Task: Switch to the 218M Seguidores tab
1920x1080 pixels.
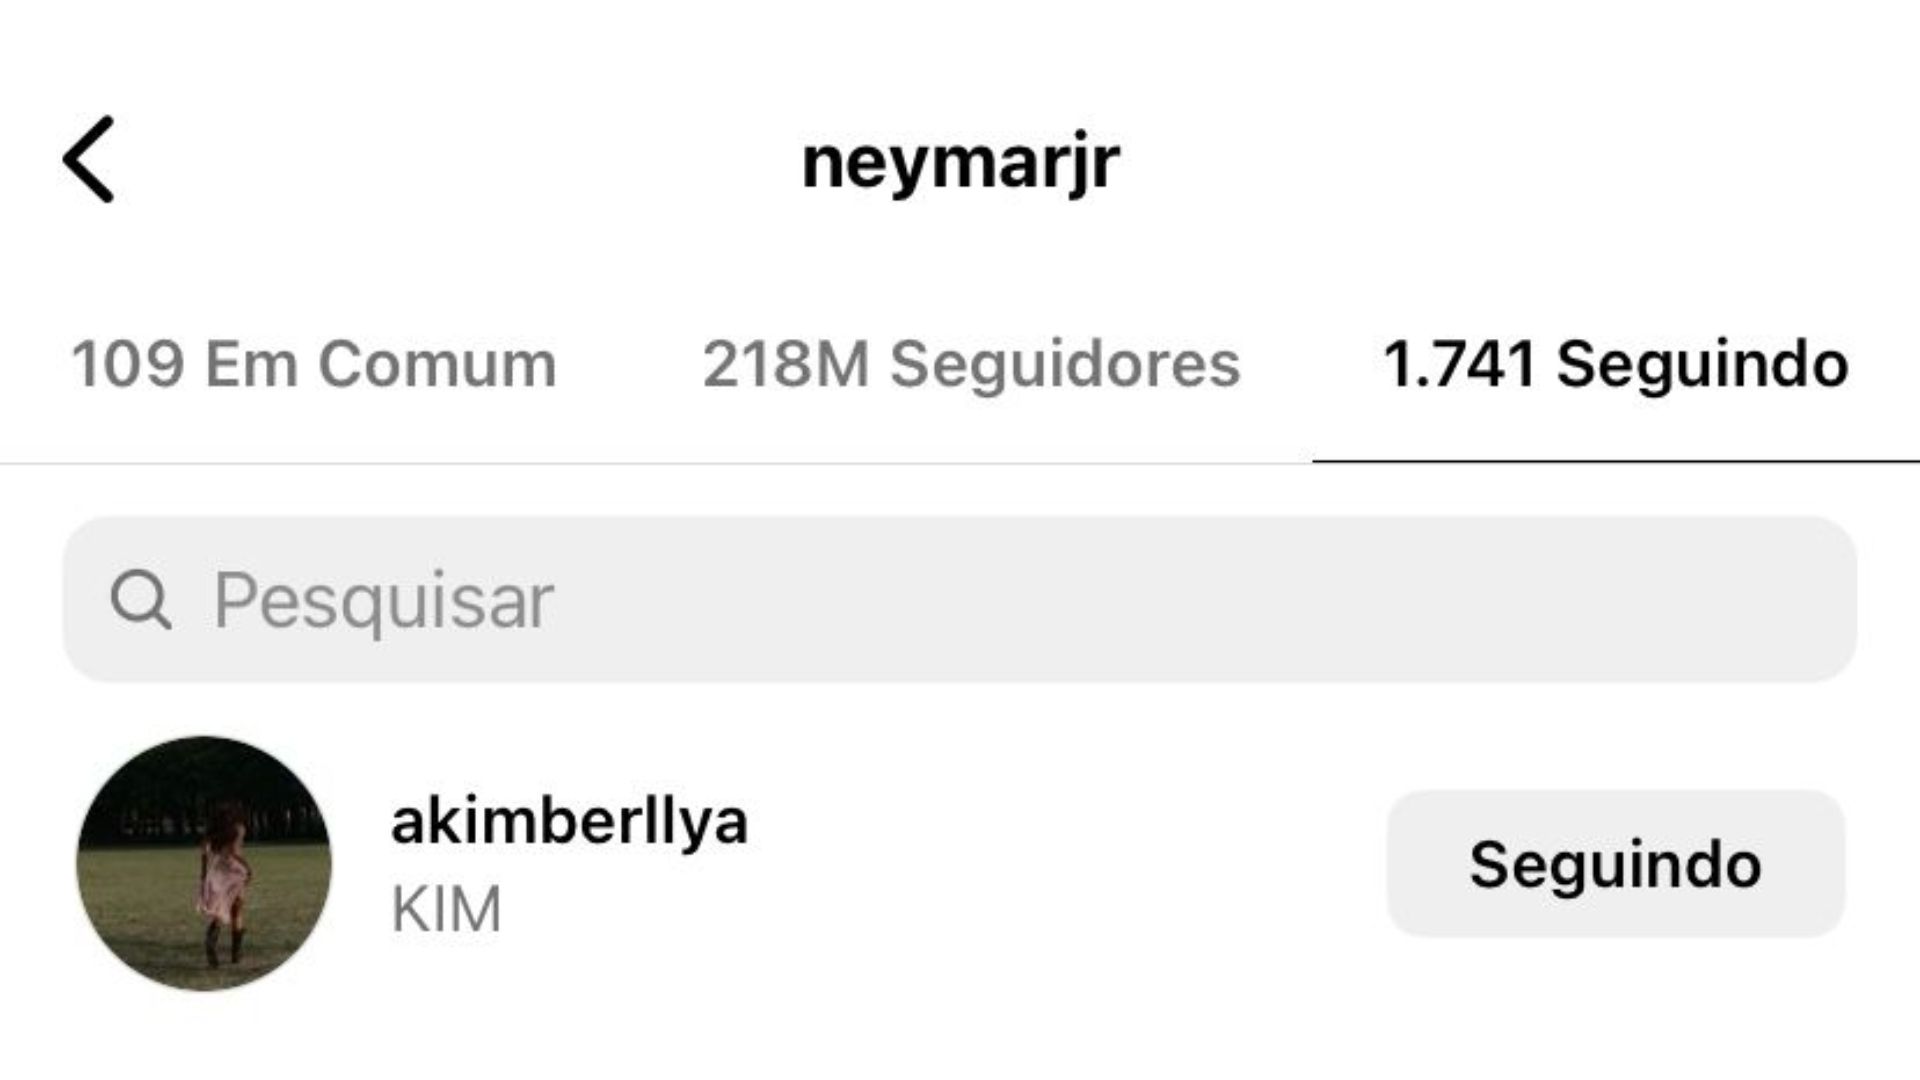Action: (x=971, y=364)
